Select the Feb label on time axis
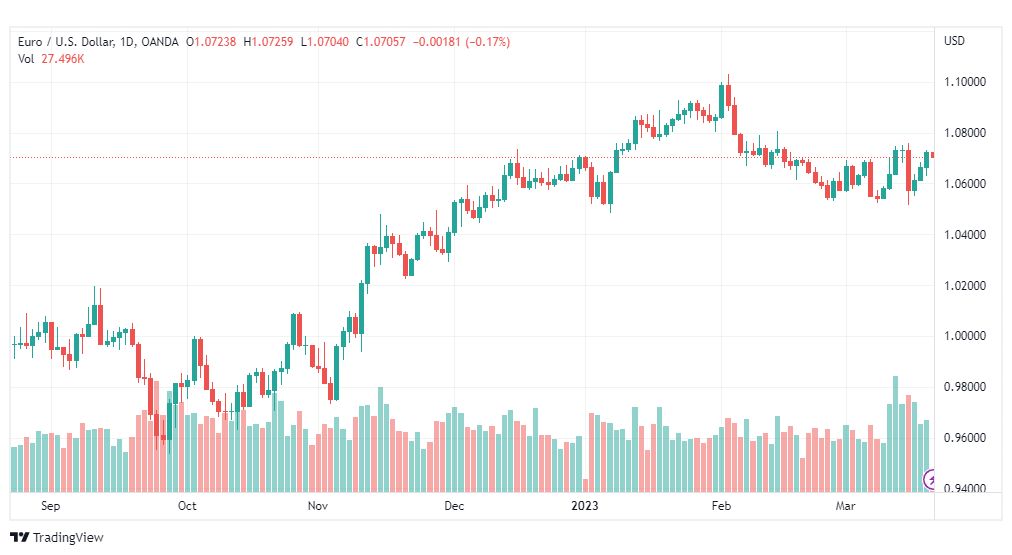 click(x=721, y=505)
